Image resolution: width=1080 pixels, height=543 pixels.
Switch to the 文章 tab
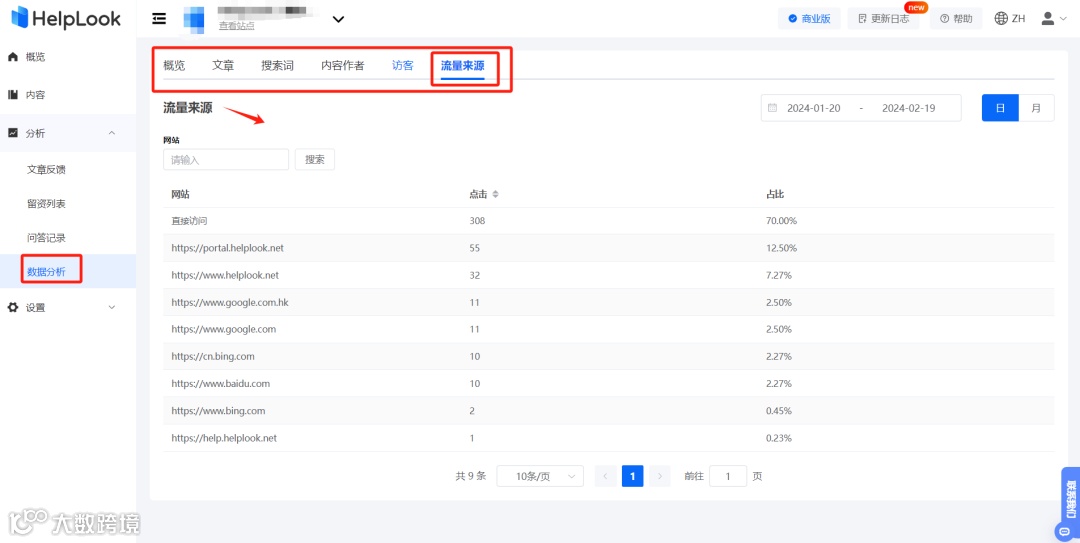click(223, 65)
